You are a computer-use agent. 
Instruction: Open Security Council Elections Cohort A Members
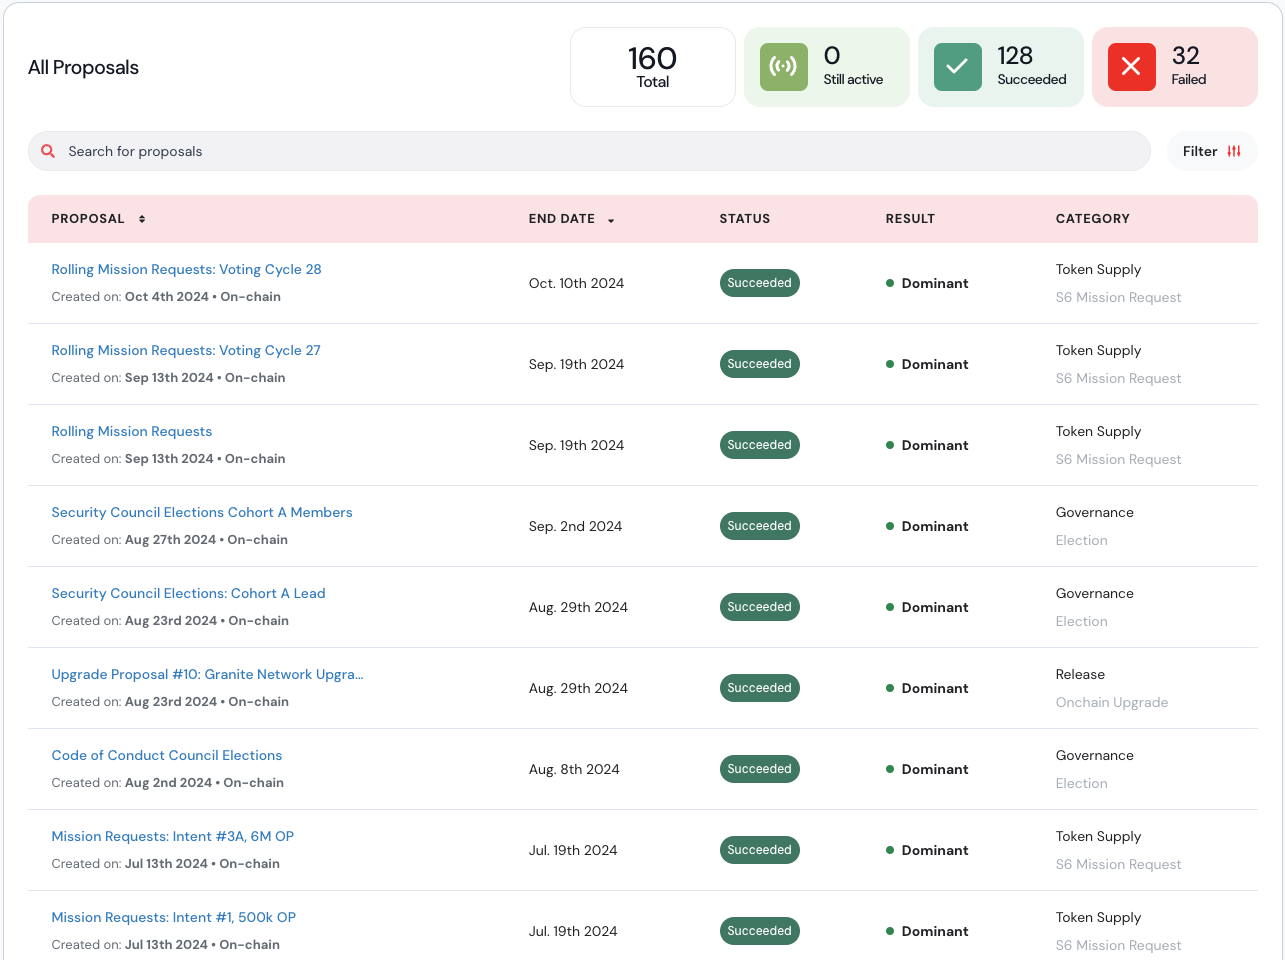202,512
